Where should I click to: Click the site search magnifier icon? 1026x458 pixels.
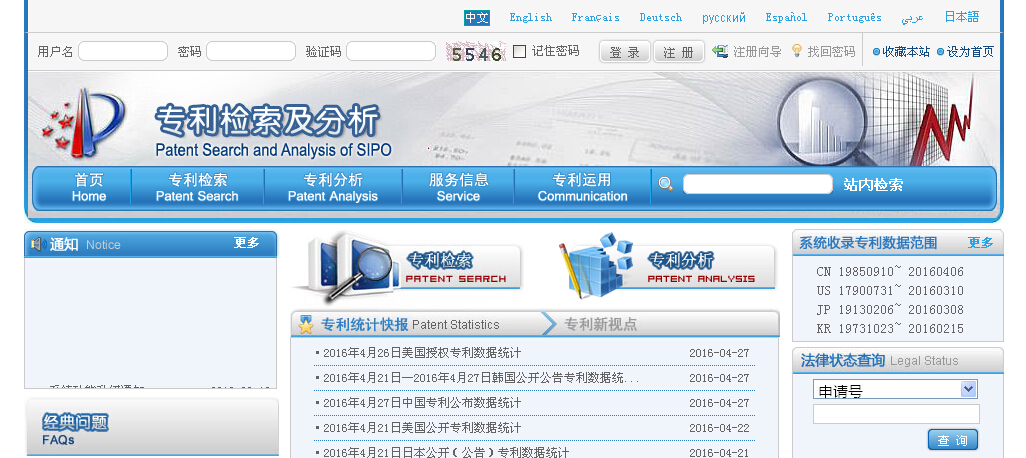665,184
